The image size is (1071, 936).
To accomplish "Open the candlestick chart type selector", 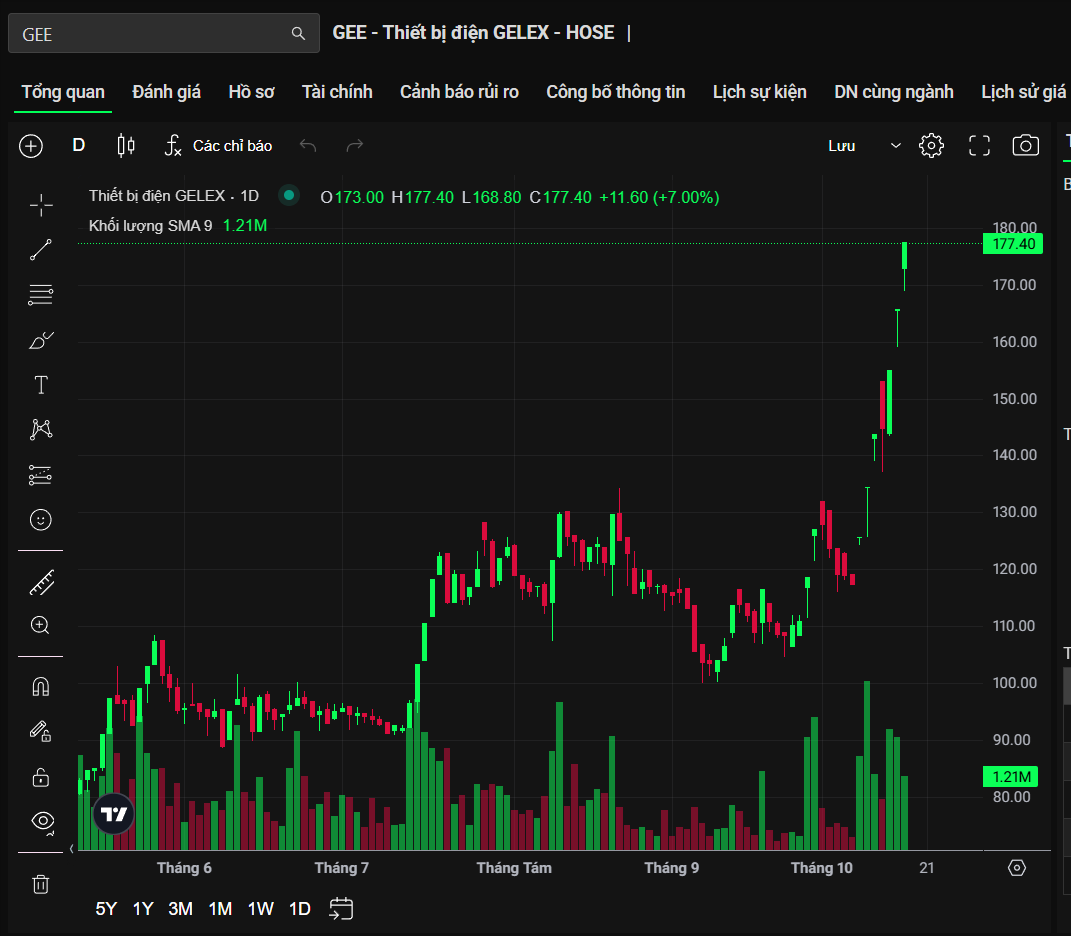I will tap(126, 146).
